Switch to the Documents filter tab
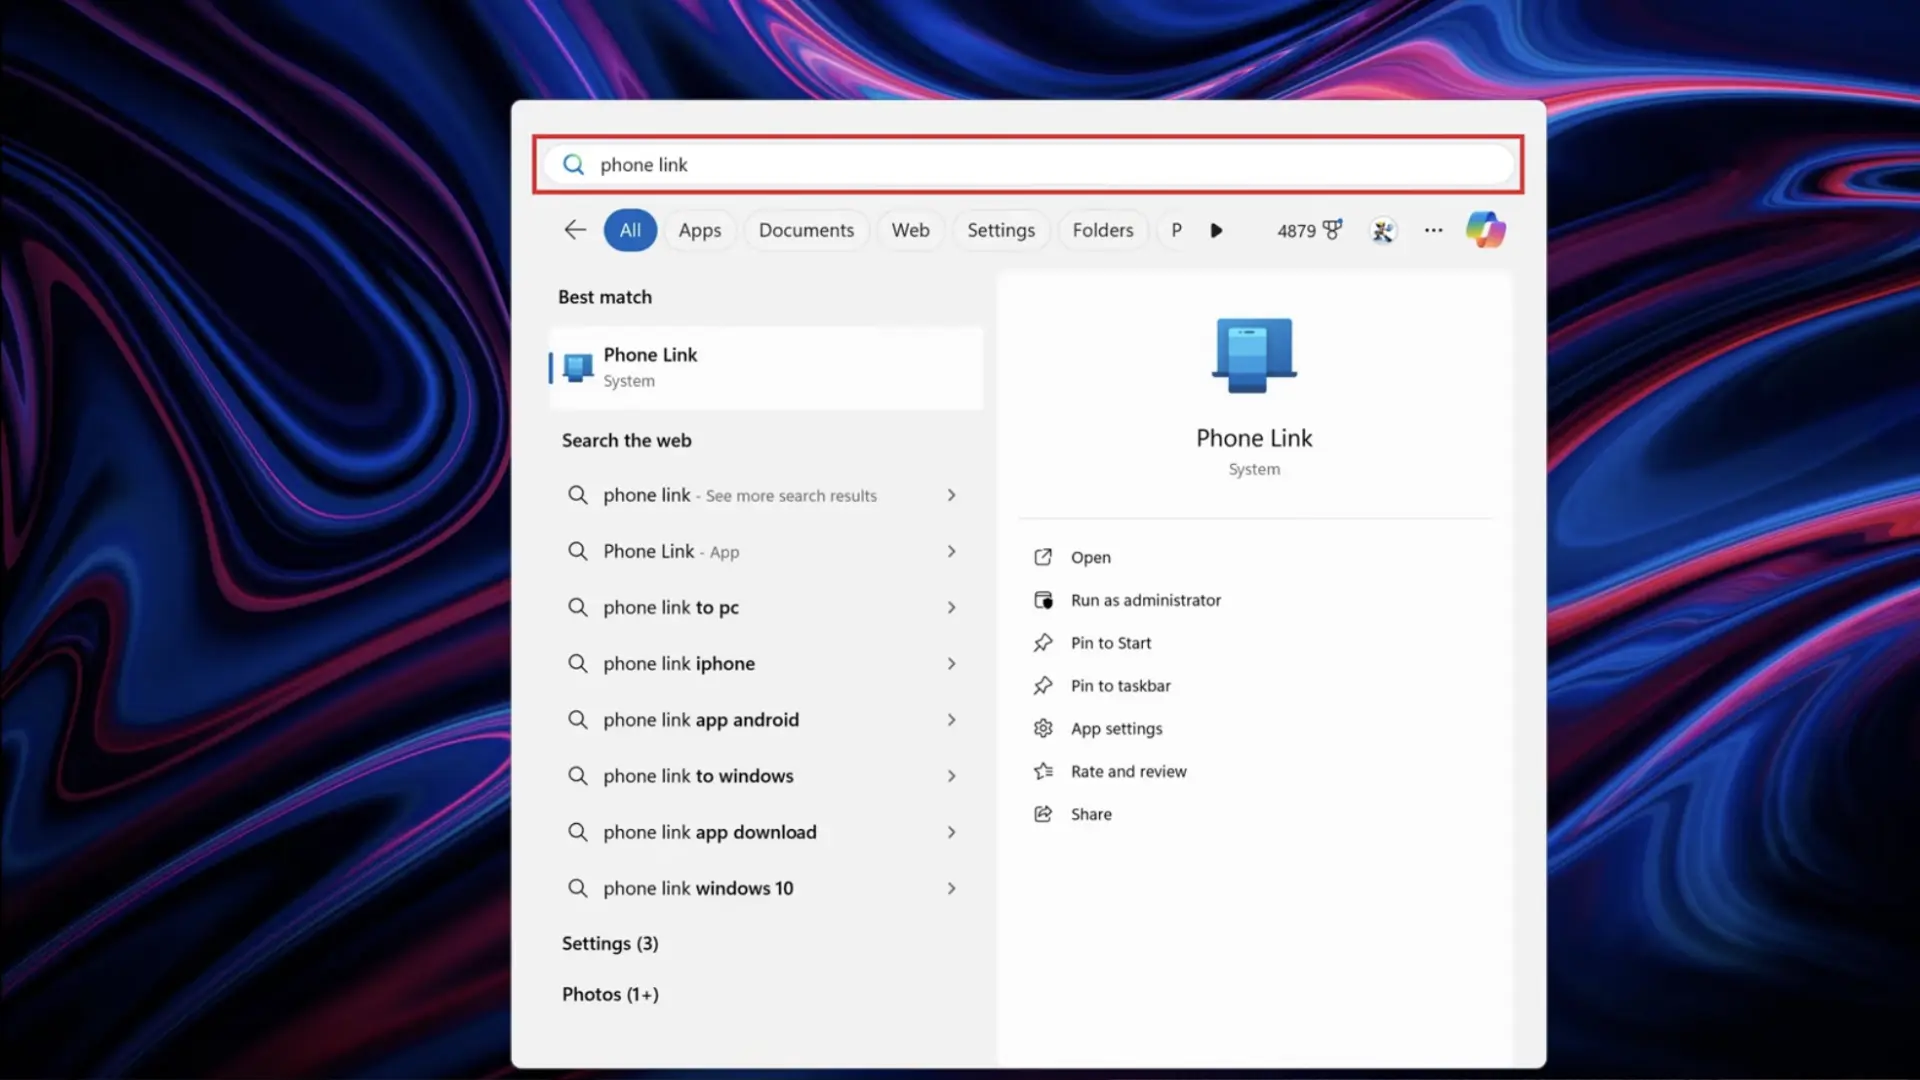This screenshot has width=1920, height=1080. (806, 230)
